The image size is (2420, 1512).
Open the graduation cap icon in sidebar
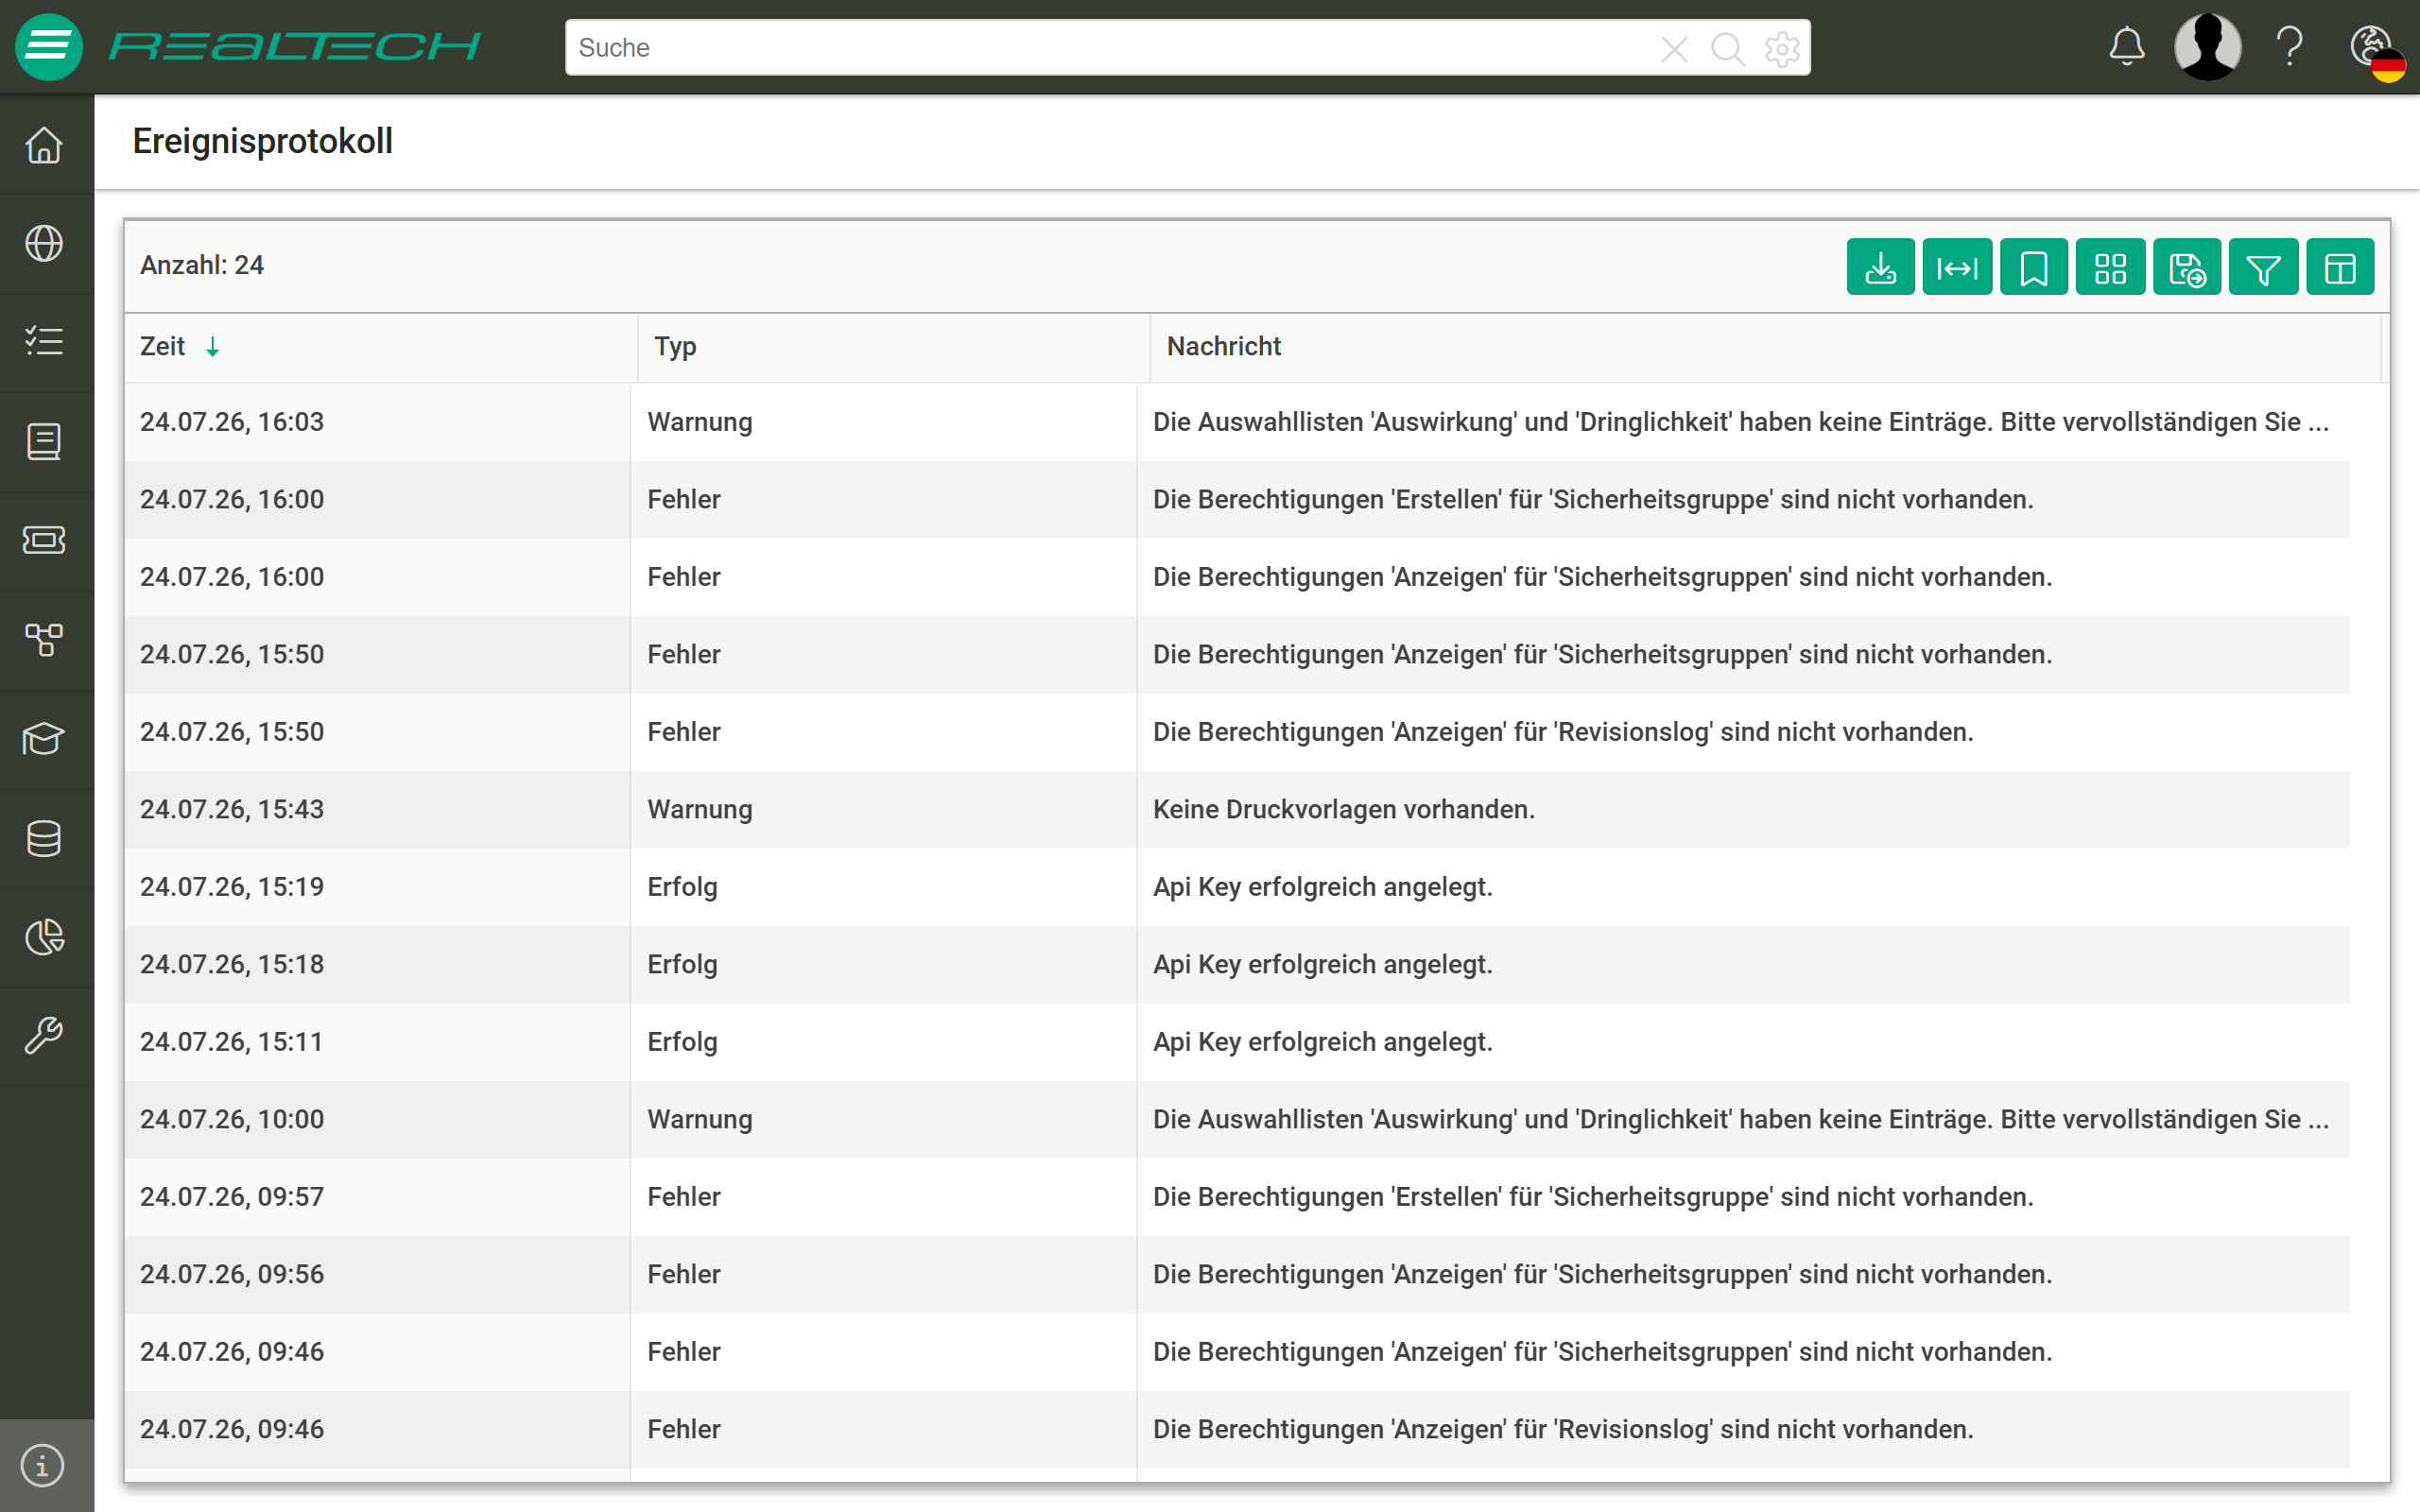pyautogui.click(x=44, y=739)
